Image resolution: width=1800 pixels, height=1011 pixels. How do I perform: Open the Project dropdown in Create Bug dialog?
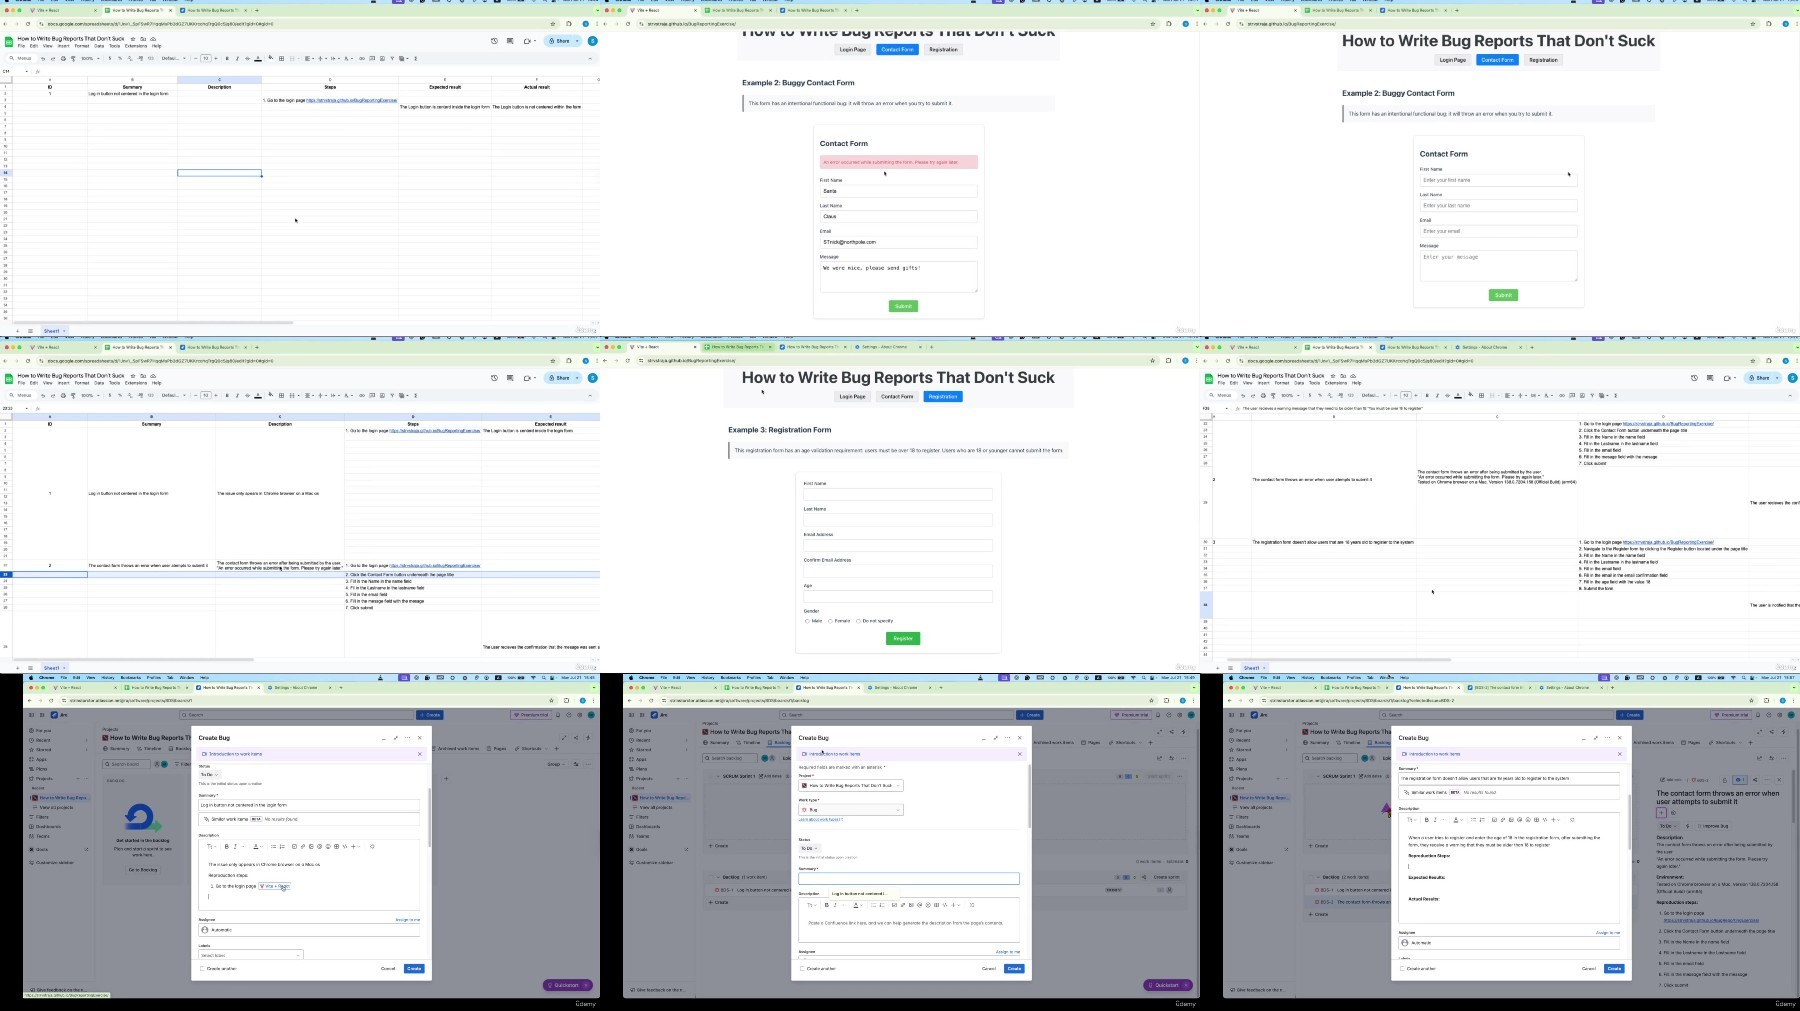coord(851,785)
